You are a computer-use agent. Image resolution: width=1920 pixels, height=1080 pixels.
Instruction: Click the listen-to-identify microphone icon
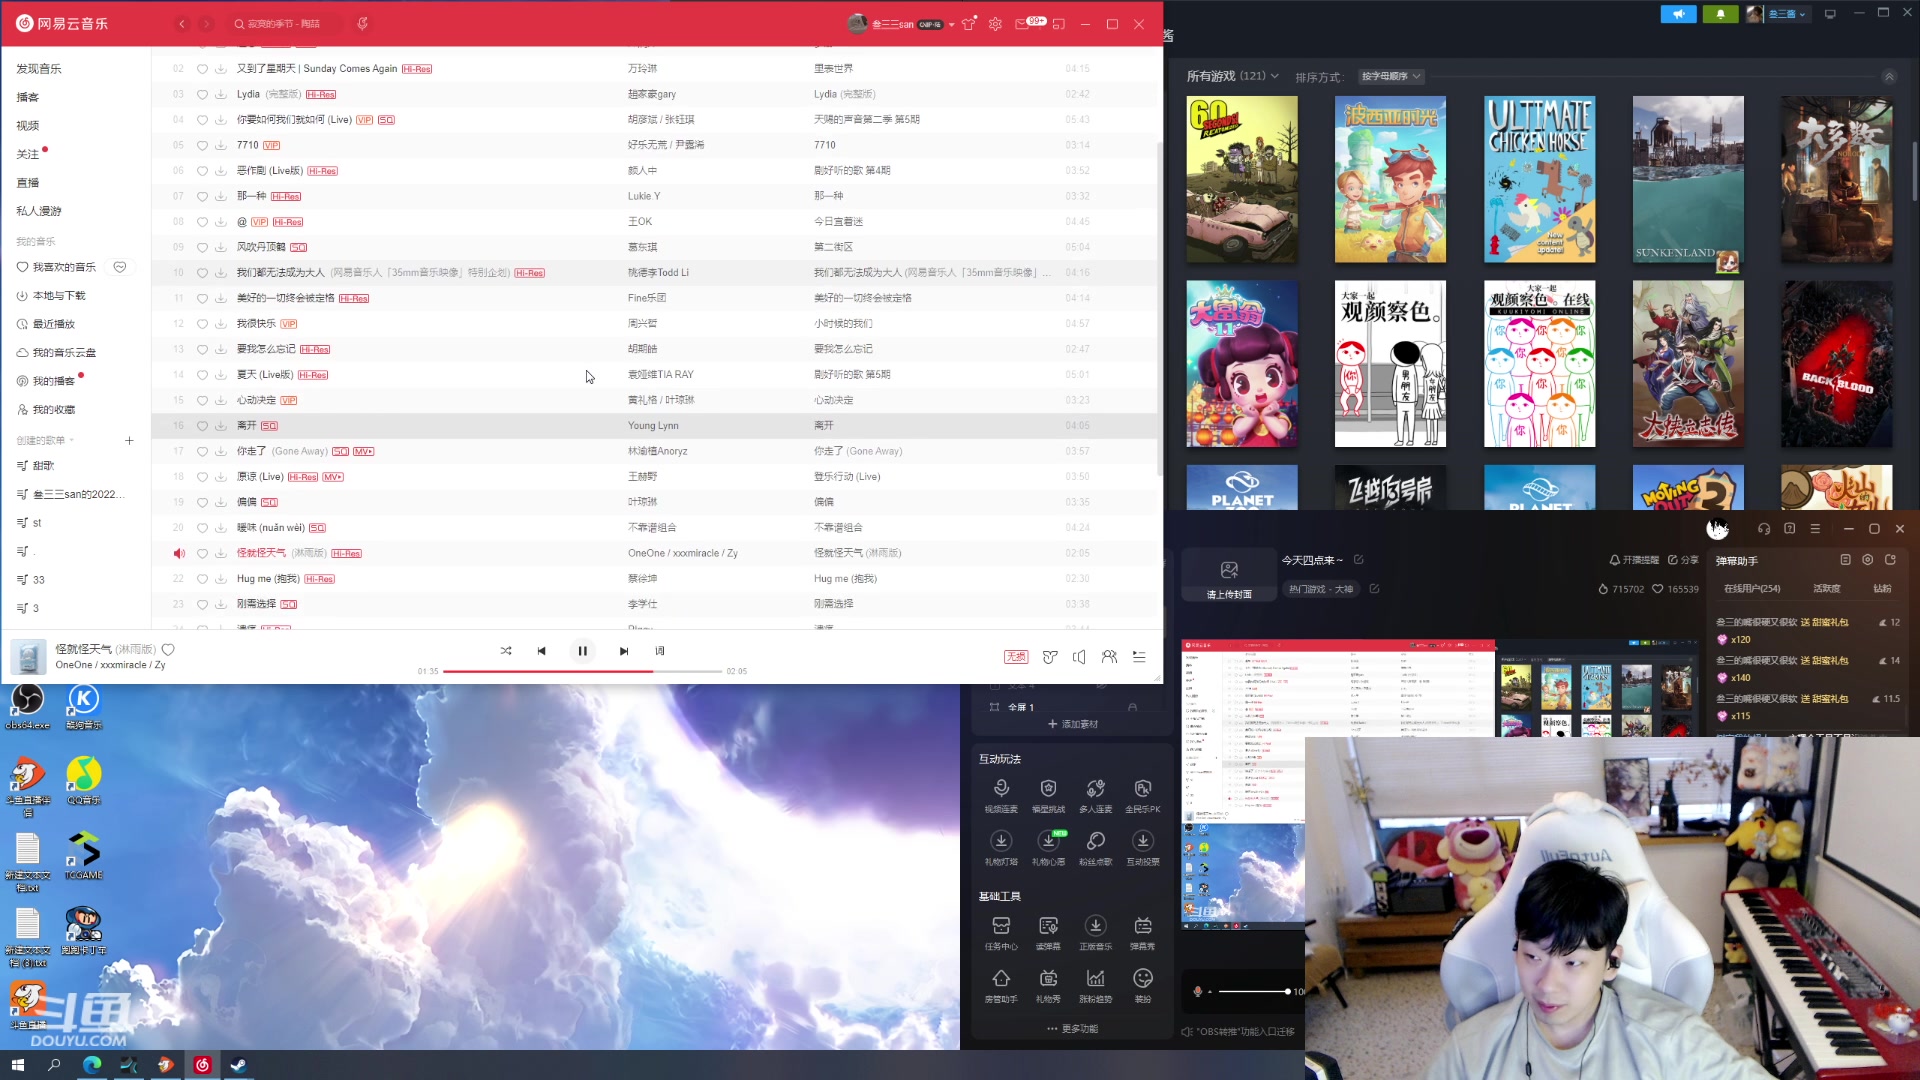click(x=362, y=24)
